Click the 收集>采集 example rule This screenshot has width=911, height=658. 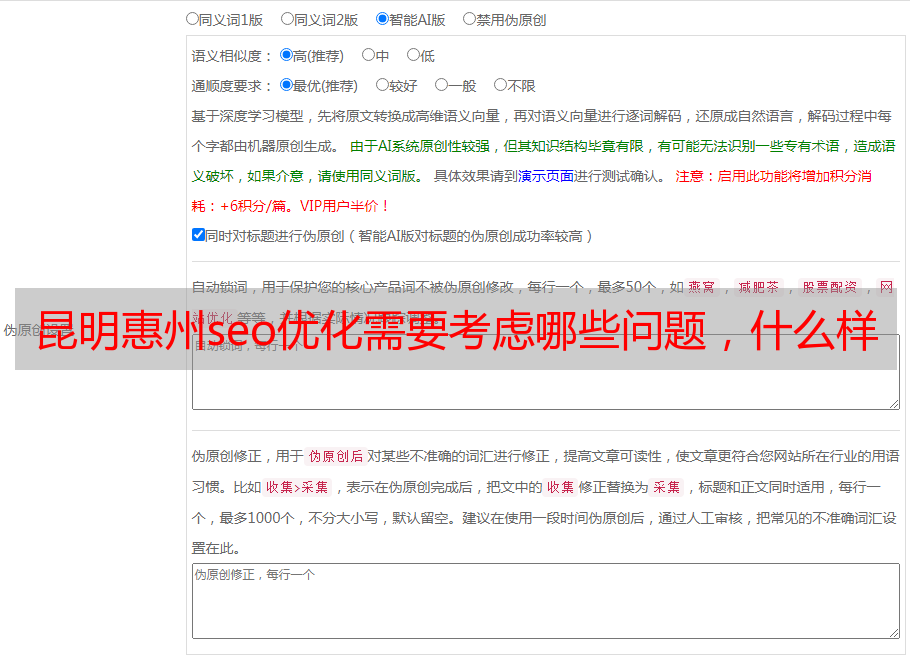coord(297,487)
